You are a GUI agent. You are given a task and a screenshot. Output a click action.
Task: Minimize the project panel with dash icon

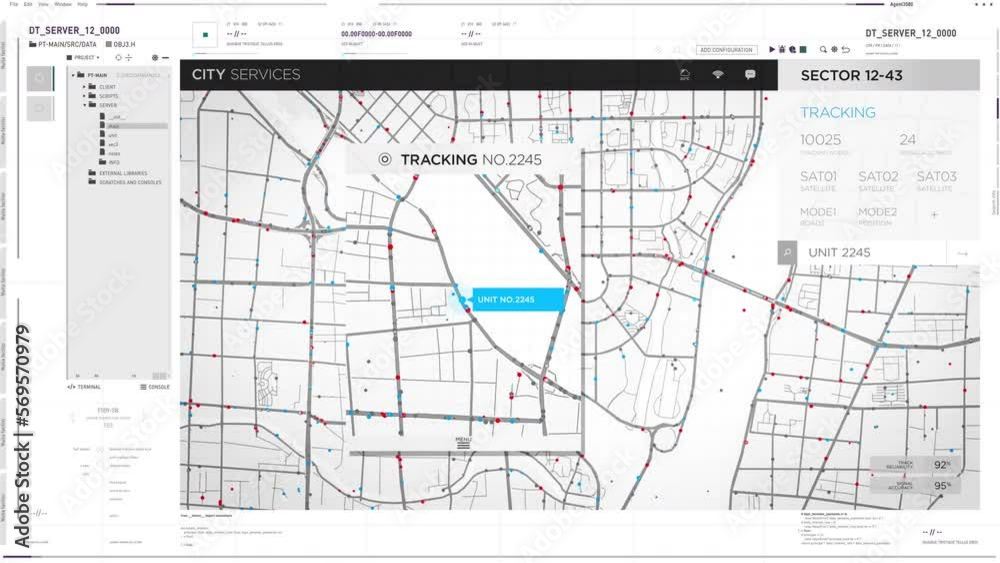click(x=166, y=57)
